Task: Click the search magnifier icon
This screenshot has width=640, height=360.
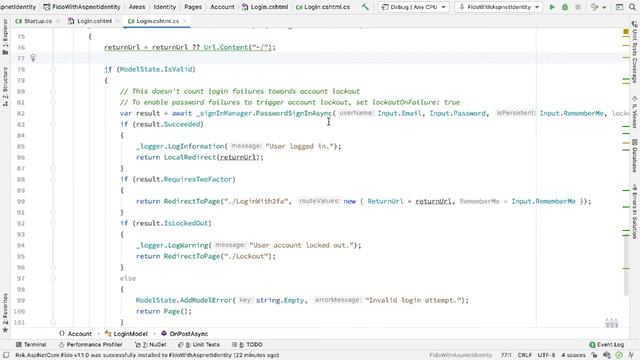Action: coord(632,7)
